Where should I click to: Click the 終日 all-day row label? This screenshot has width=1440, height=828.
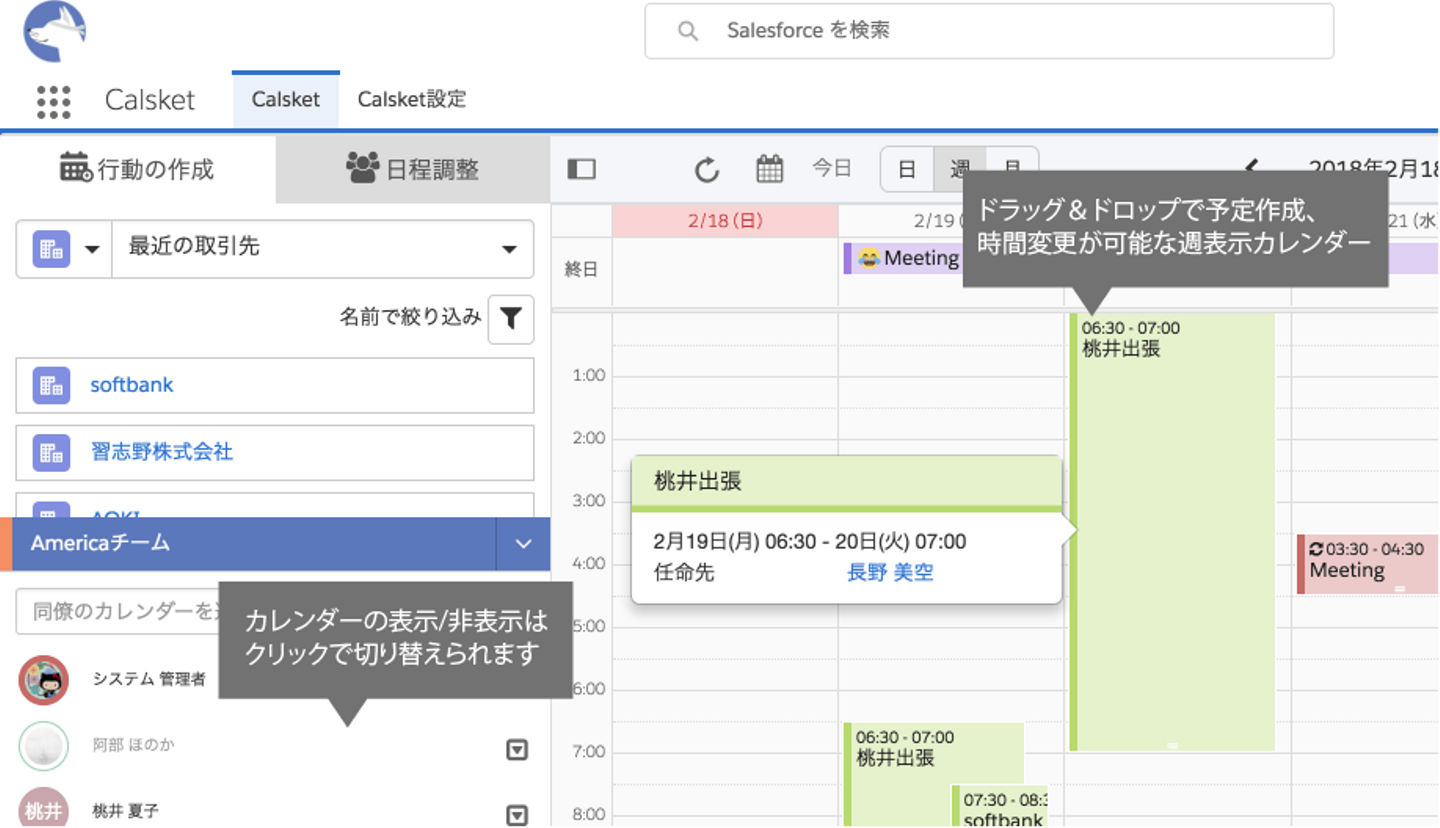[582, 269]
